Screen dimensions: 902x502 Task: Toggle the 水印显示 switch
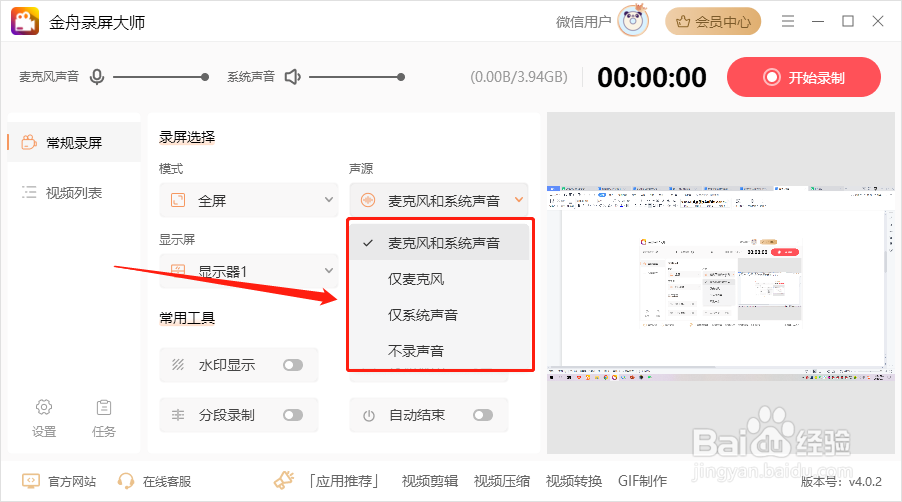pyautogui.click(x=293, y=365)
